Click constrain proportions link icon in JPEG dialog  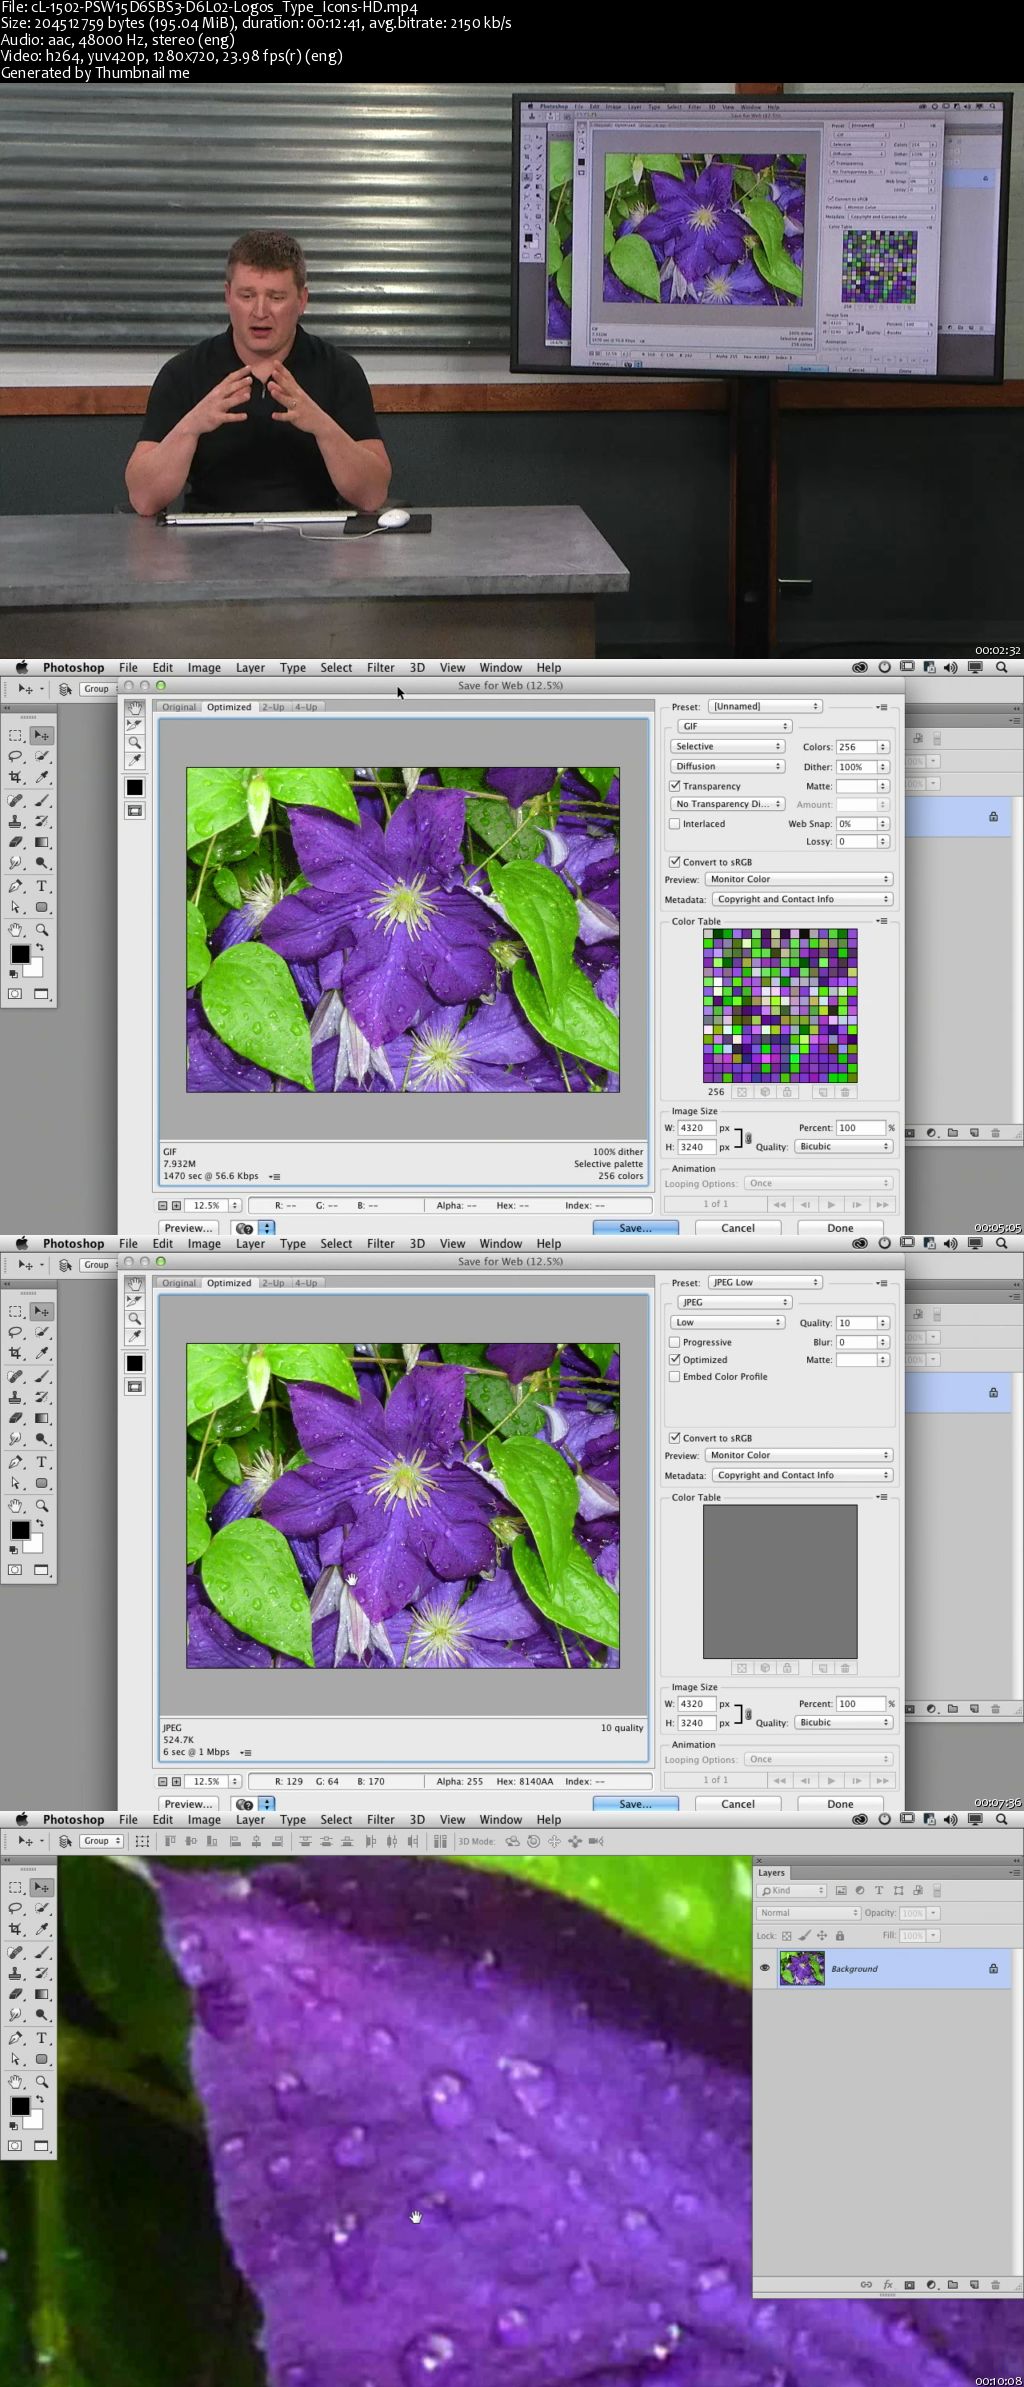point(748,1713)
